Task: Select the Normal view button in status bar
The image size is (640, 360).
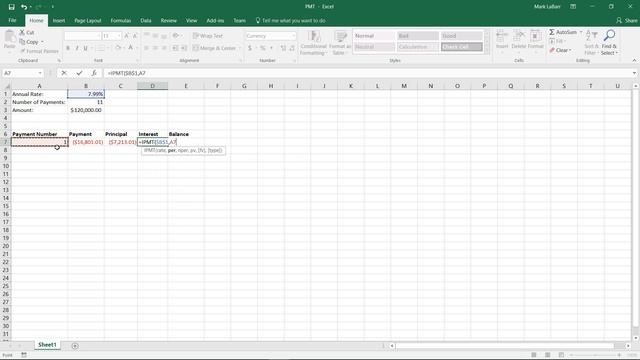Action: 533,355
